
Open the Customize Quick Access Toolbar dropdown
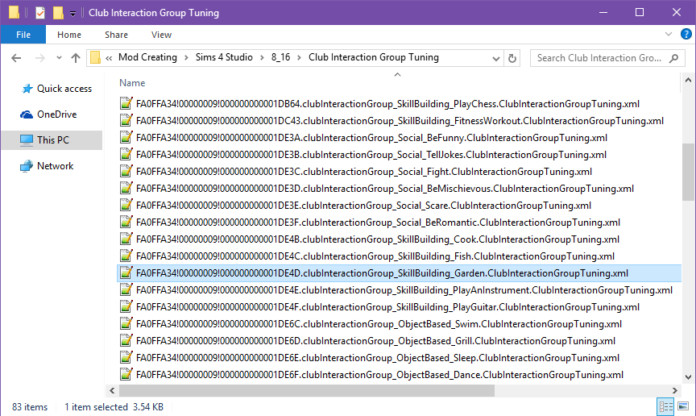(74, 13)
